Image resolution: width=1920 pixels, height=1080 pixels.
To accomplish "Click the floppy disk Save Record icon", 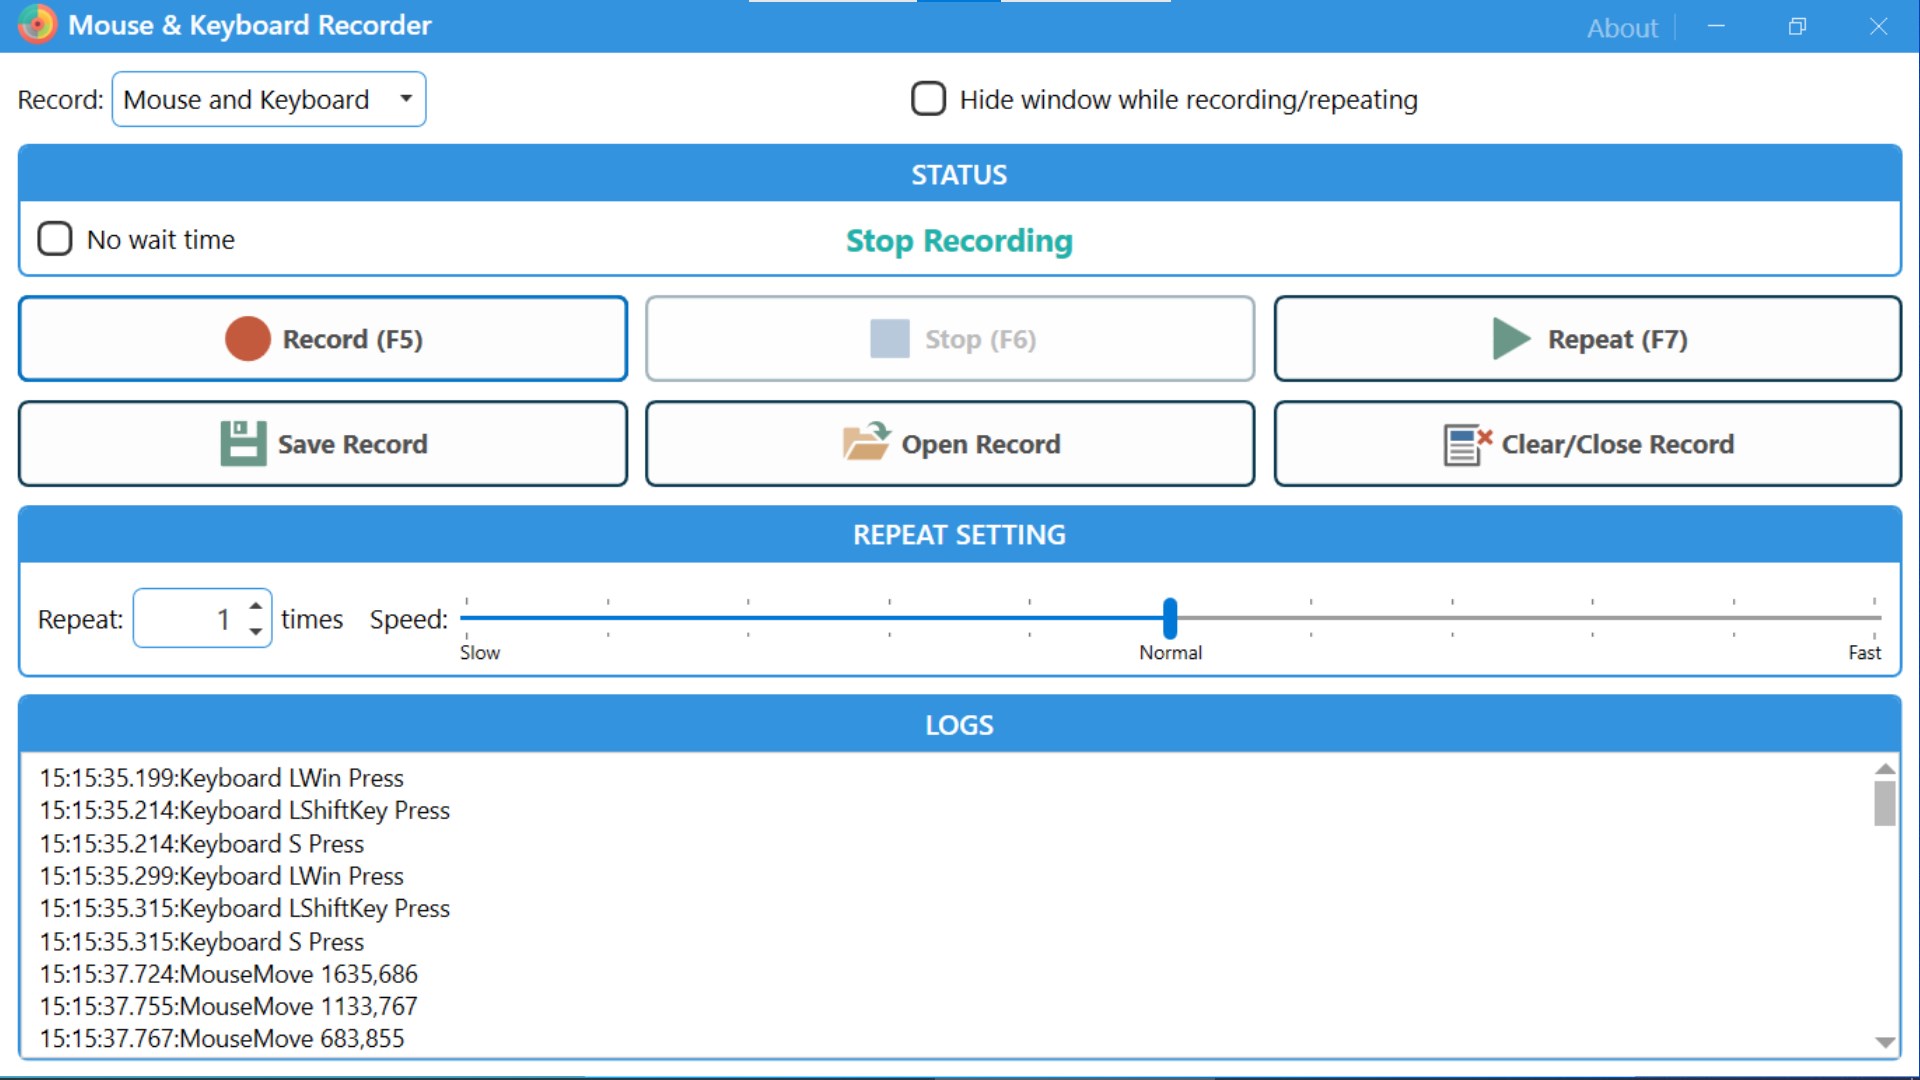I will click(x=243, y=443).
